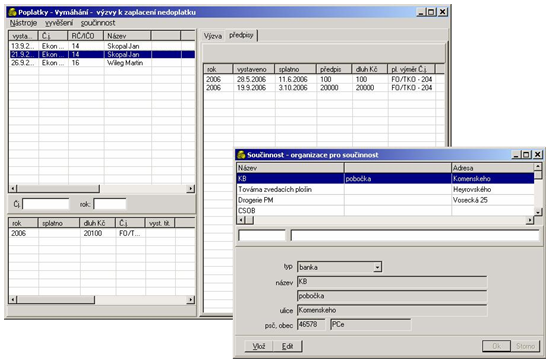The width and height of the screenshot is (549, 362).
Task: Click the ulice field with Komenskeho
Action: coord(392,311)
